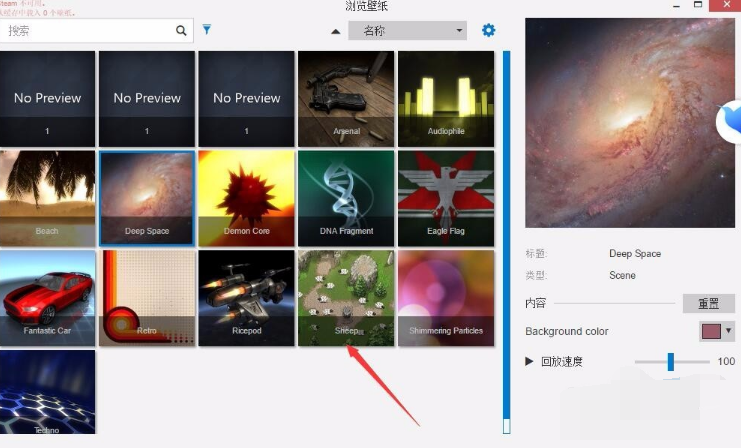Choose the Eagle Flag wallpaper thumbnail
The image size is (741, 448).
point(446,197)
